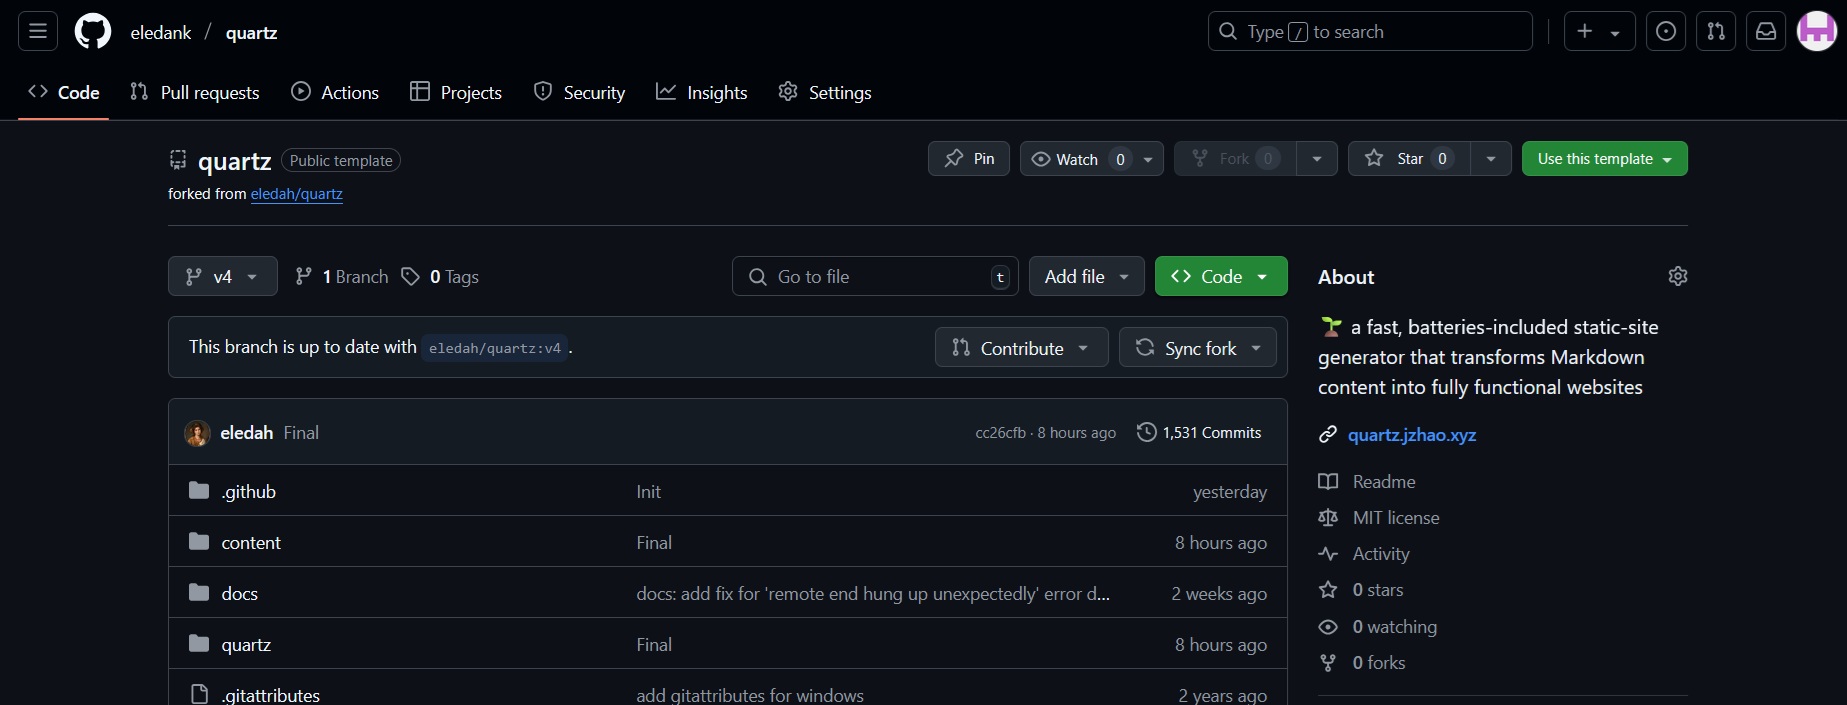Click the fork icon beside 0 forks
1847x705 pixels.
1328,663
